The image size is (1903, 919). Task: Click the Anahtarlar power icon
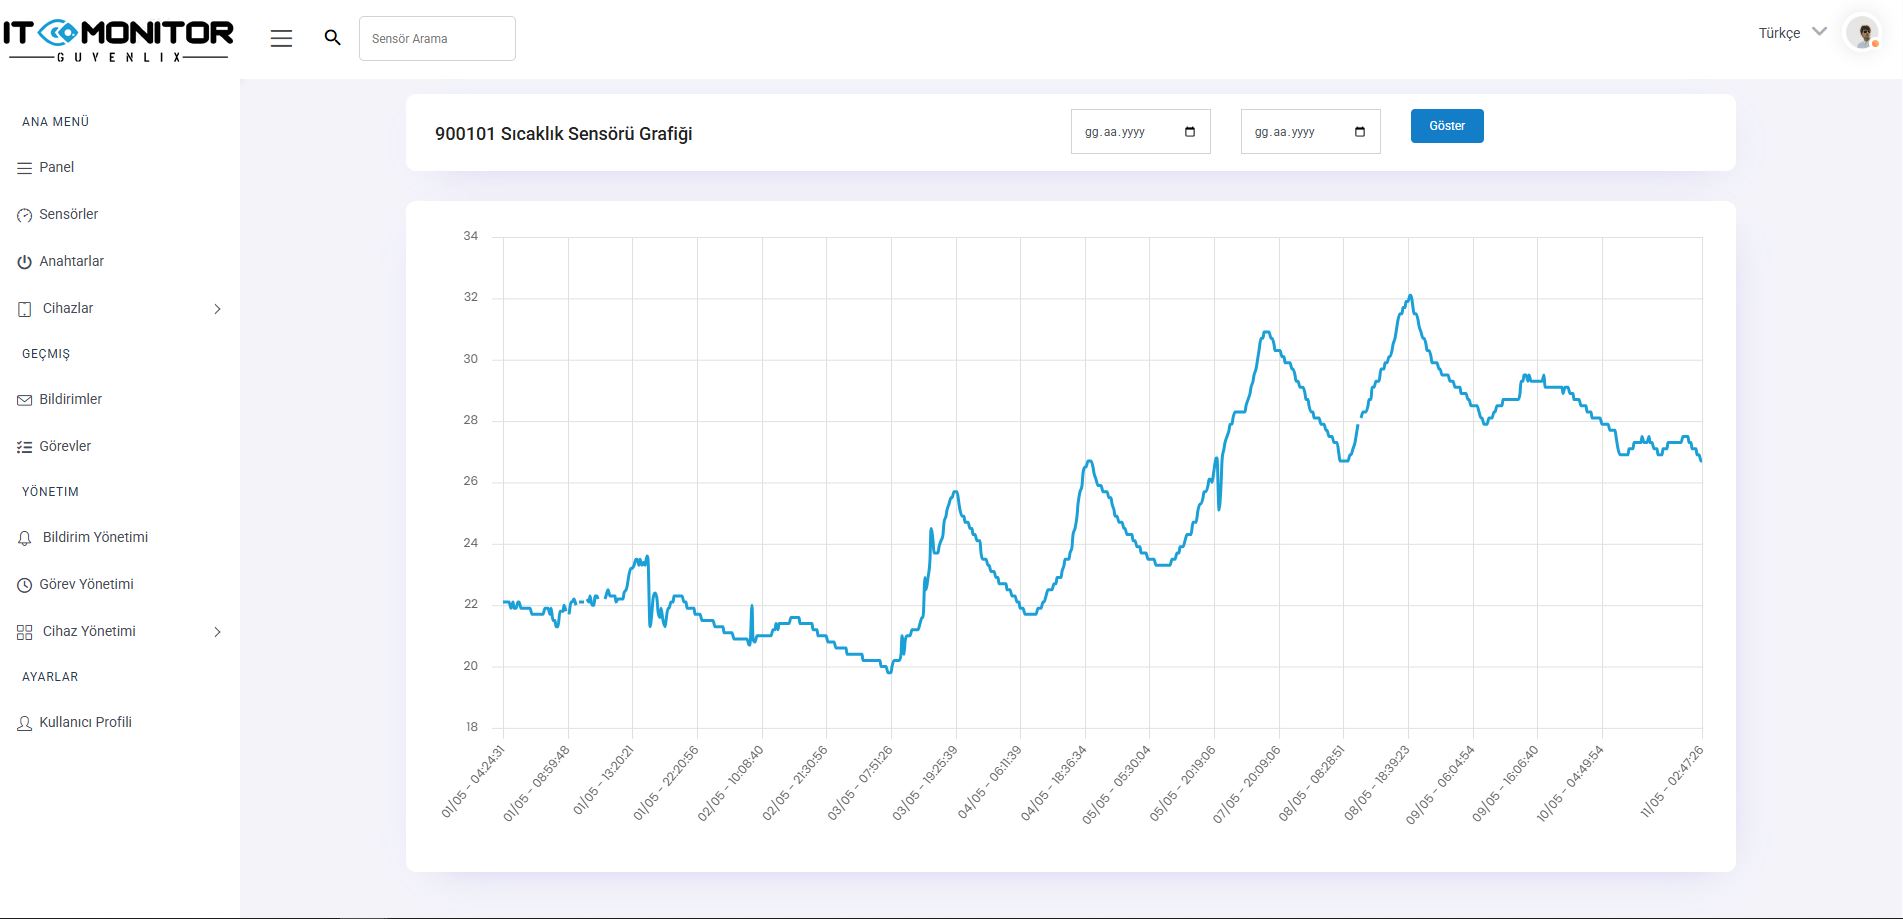click(x=25, y=262)
